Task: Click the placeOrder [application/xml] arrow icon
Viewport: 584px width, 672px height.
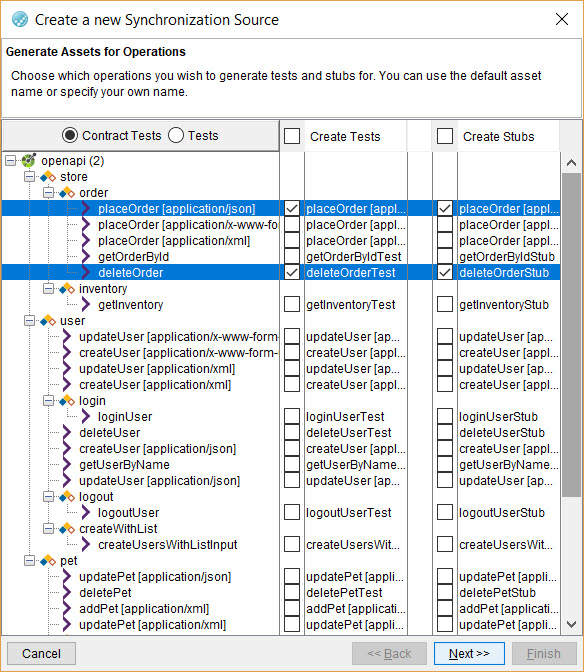Action: coord(86,241)
